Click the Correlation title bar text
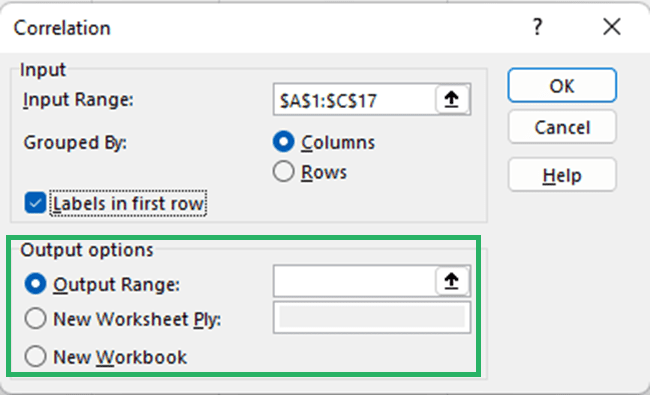This screenshot has height=395, width=650. pos(62,28)
